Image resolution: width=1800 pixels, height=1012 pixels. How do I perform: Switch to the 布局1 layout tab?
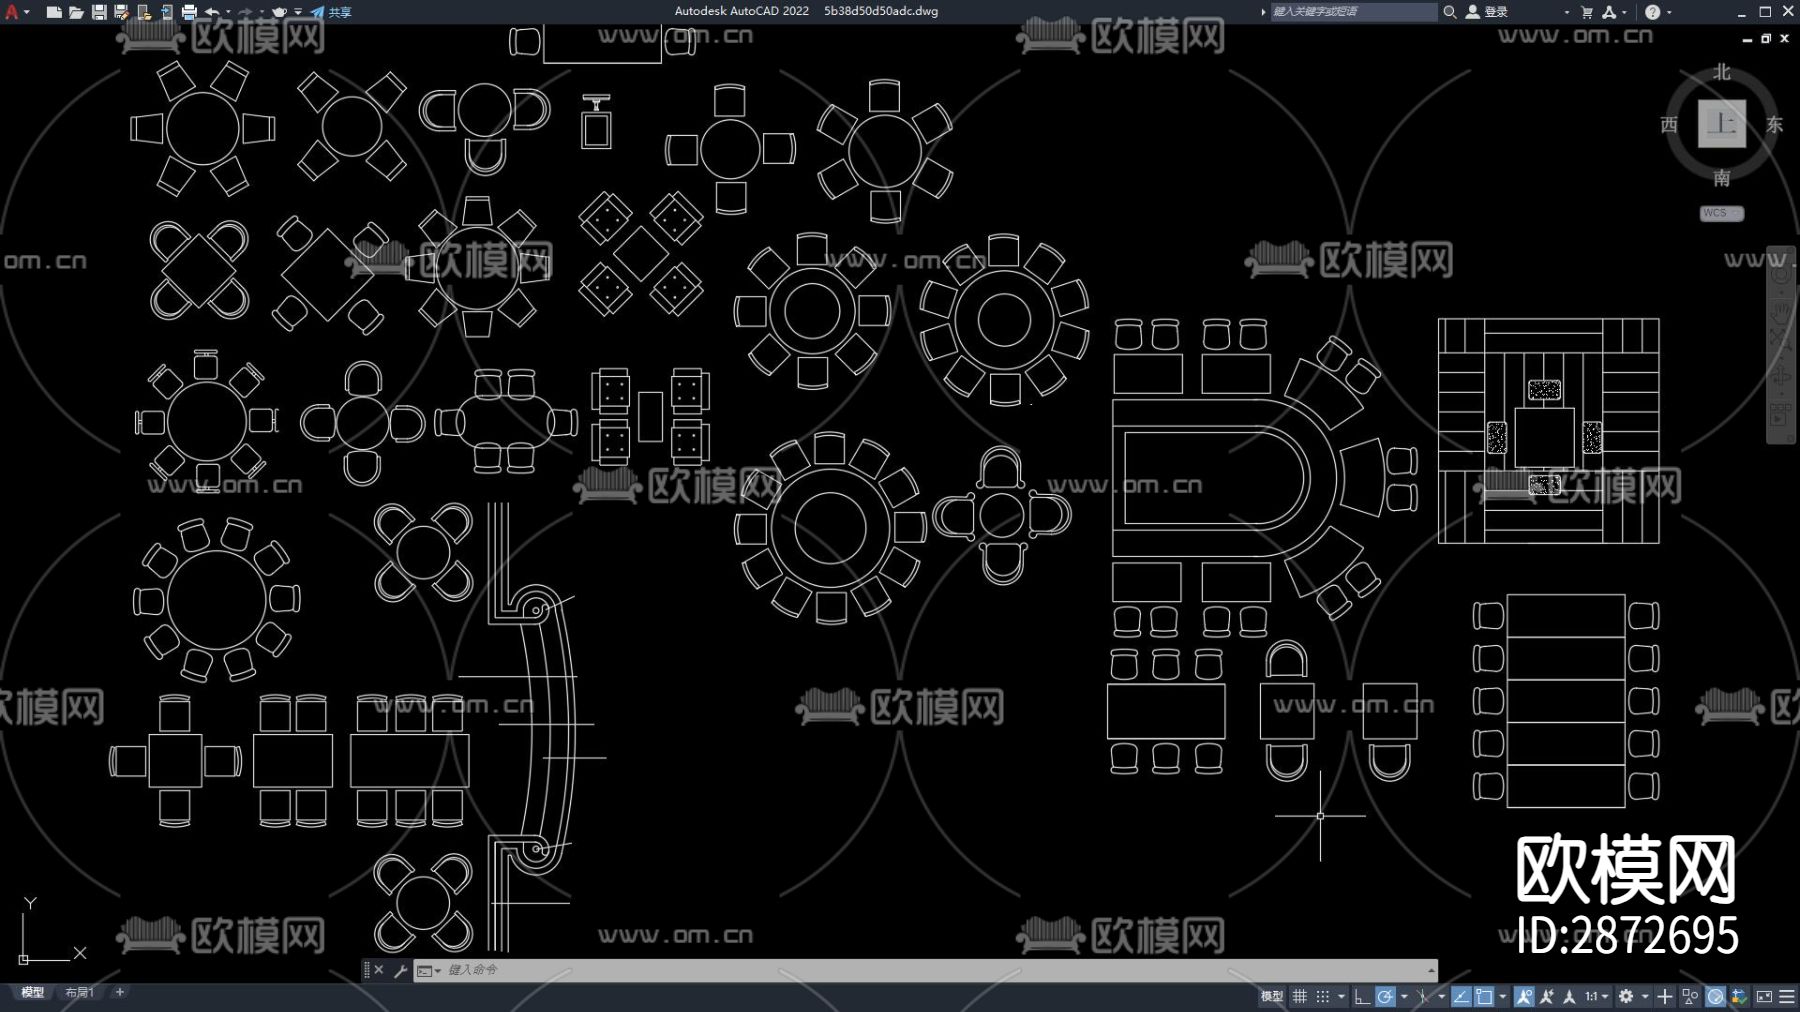pyautogui.click(x=79, y=993)
